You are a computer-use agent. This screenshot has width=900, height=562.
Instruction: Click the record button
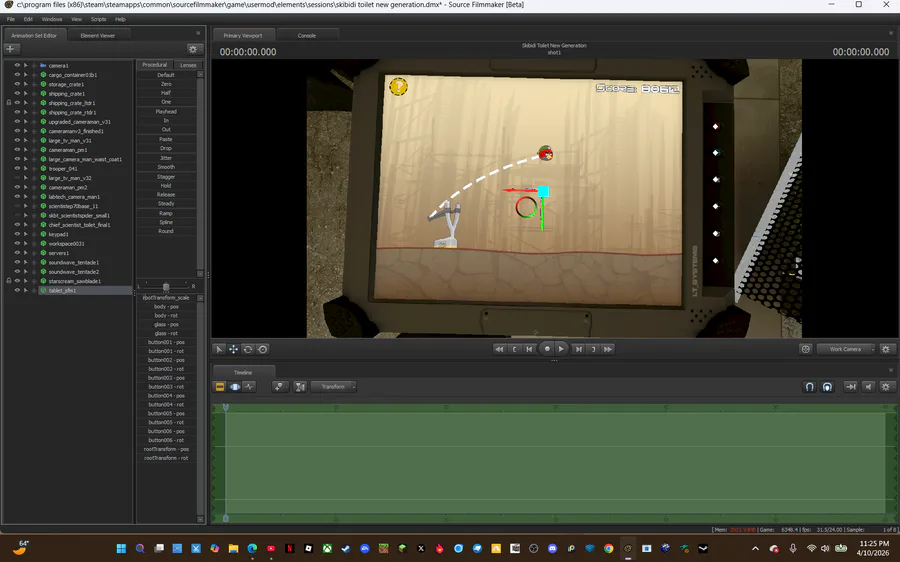click(x=547, y=348)
